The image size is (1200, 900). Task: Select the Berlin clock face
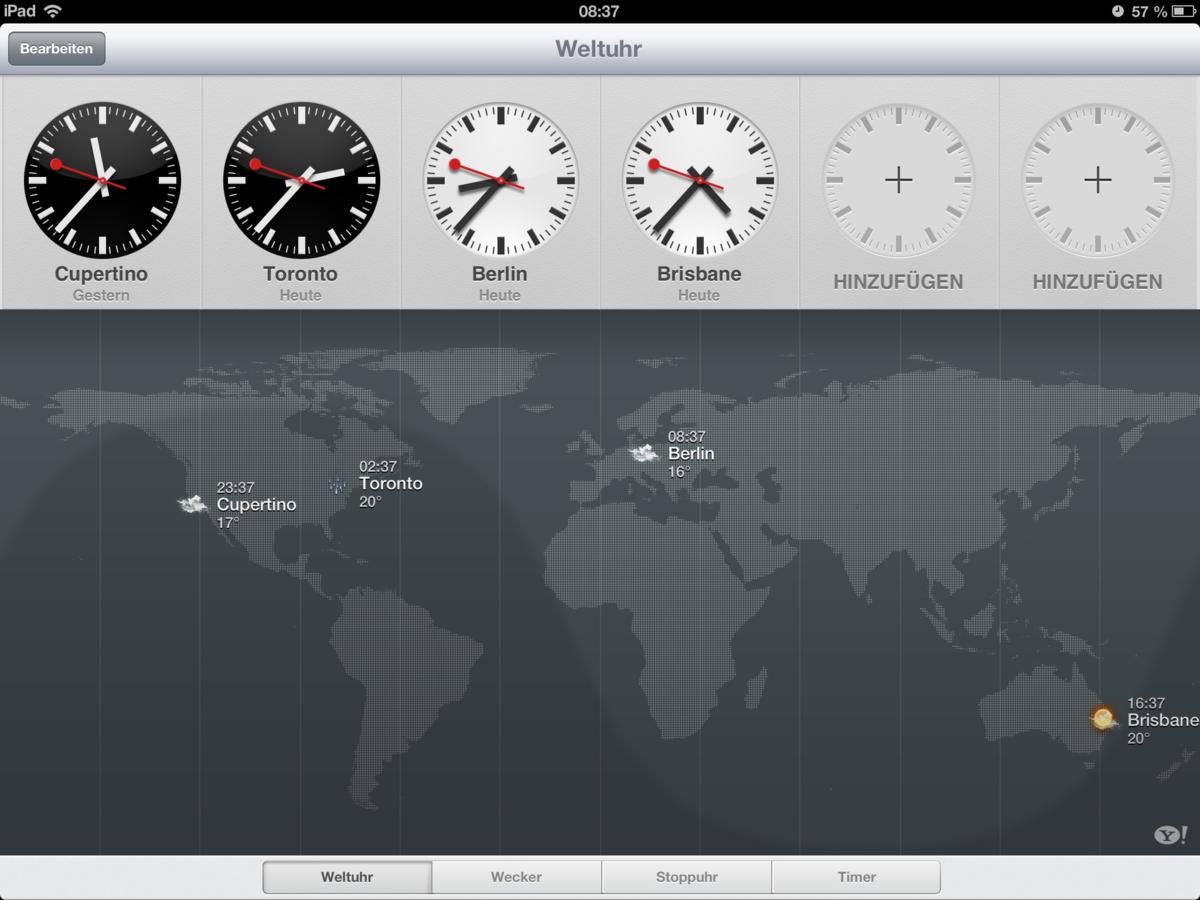500,180
